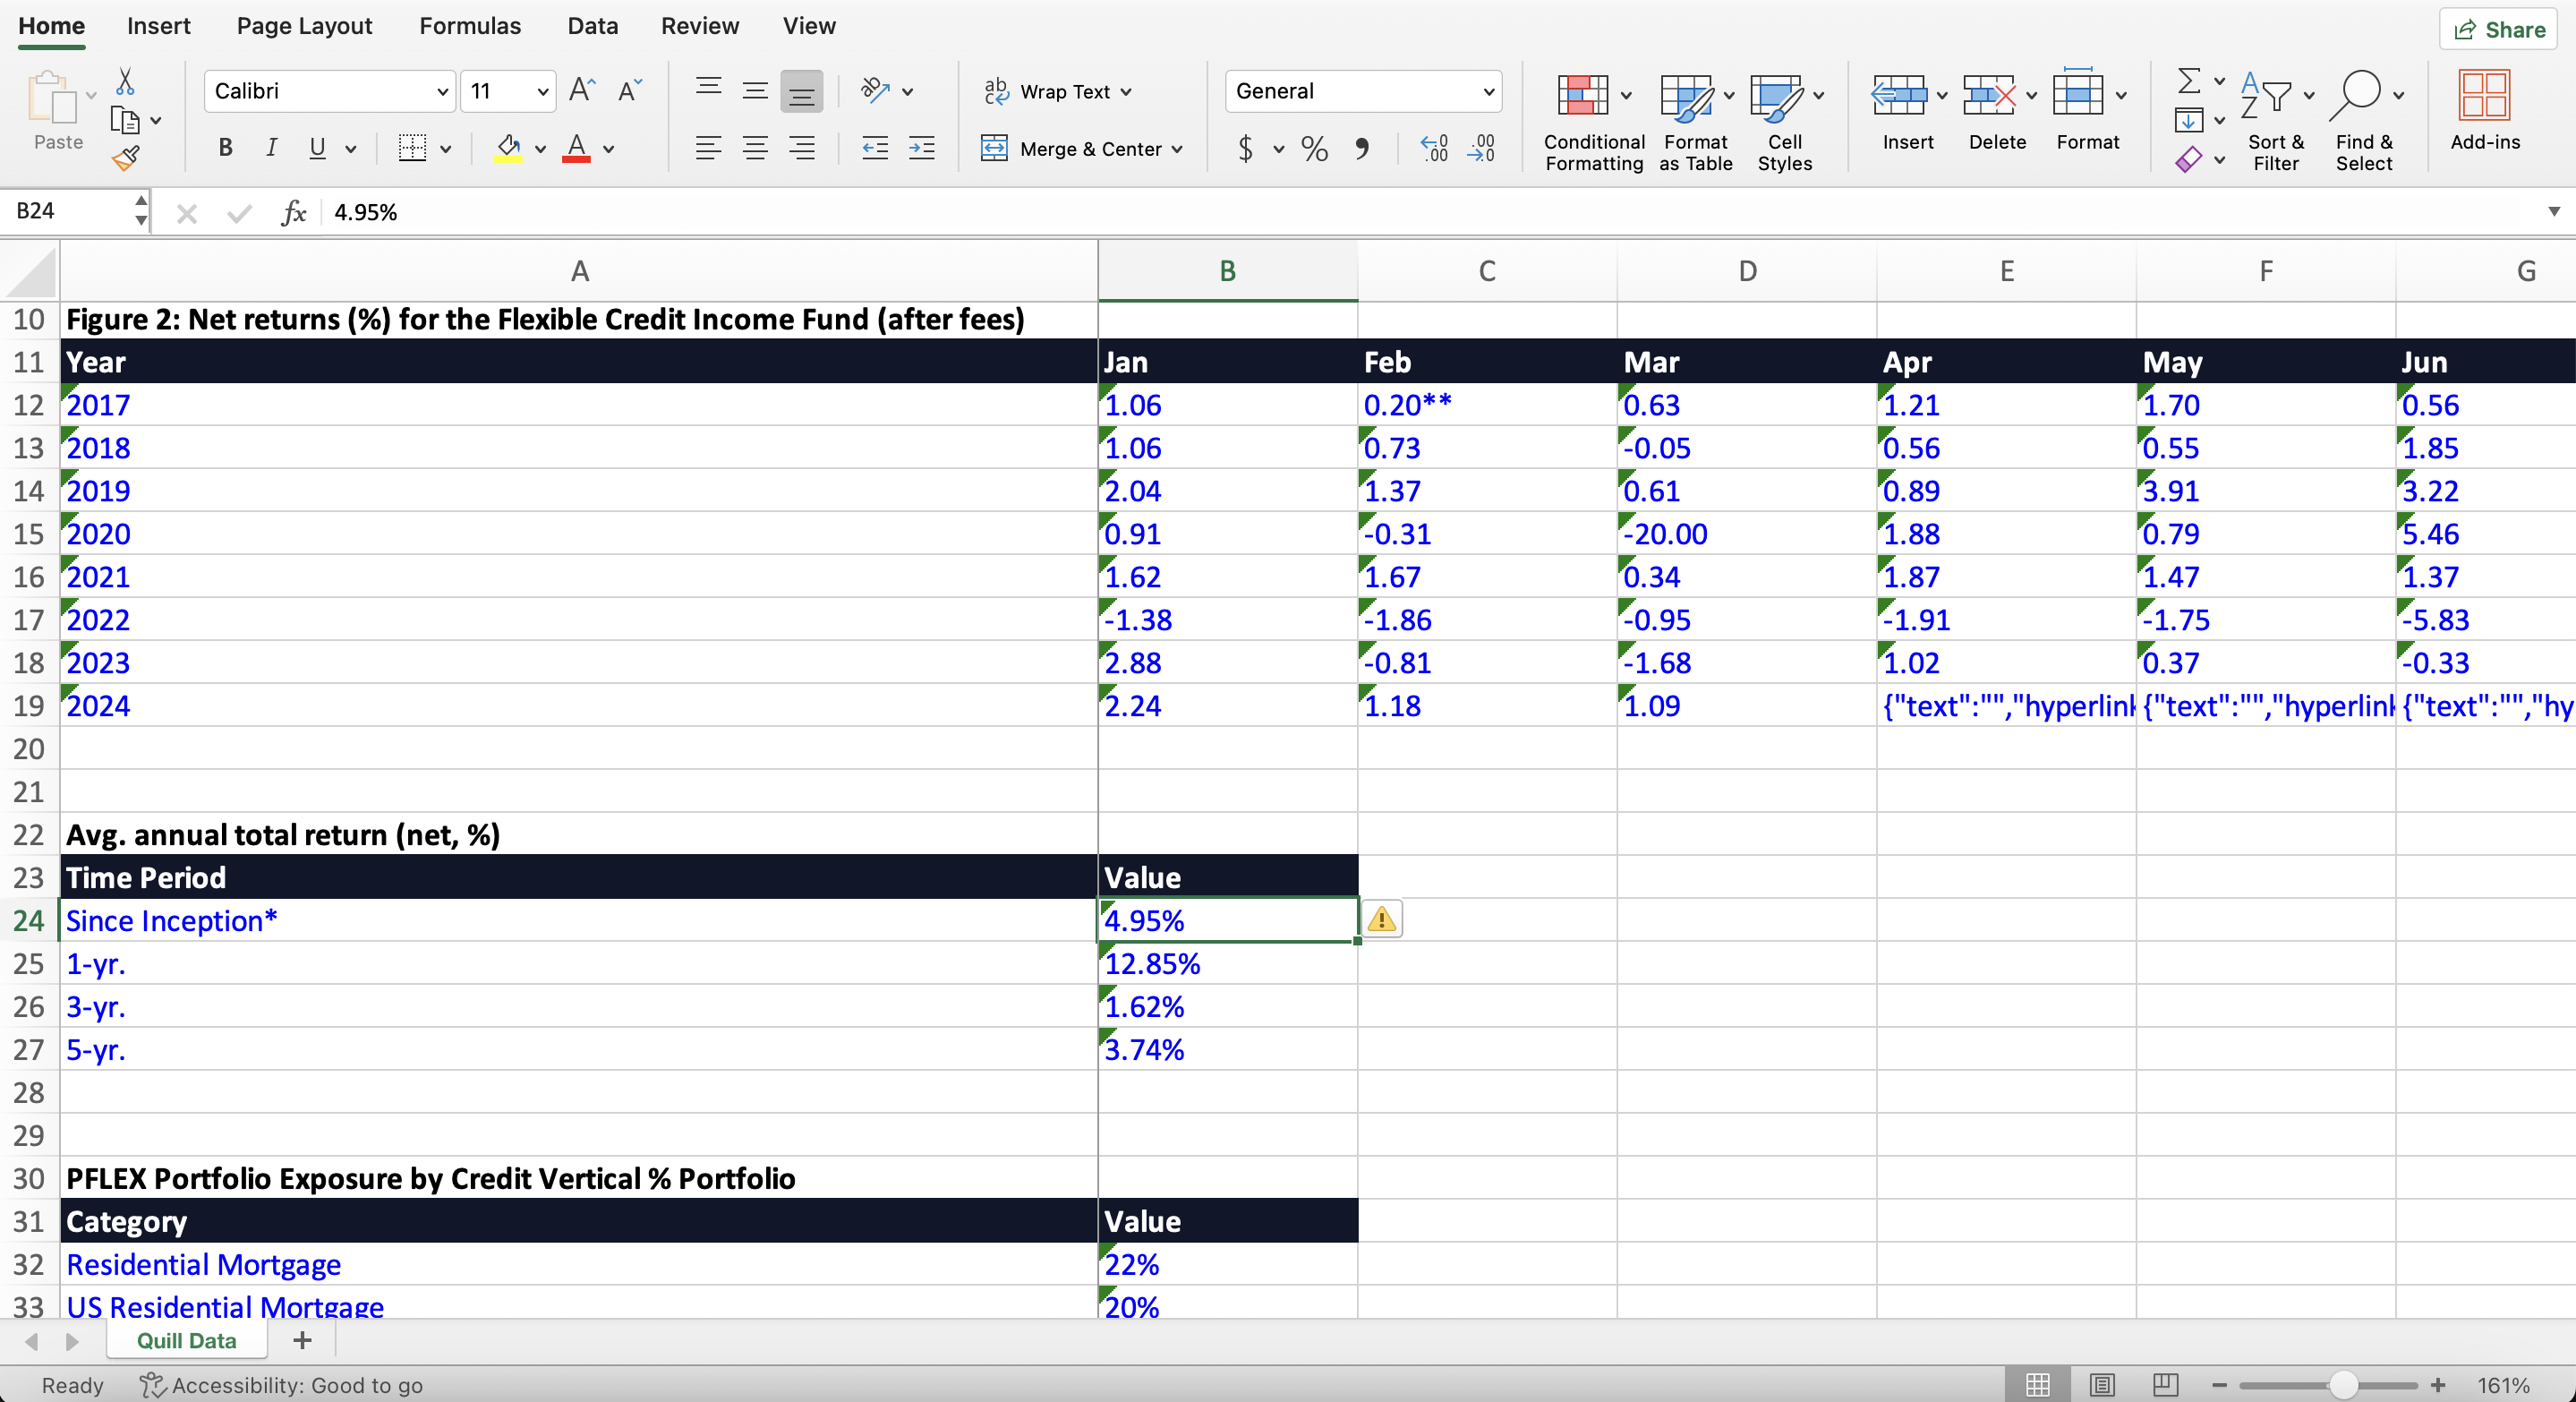Screen dimensions: 2576x1402
Task: Click the Wrap Text button
Action: (x=1057, y=91)
